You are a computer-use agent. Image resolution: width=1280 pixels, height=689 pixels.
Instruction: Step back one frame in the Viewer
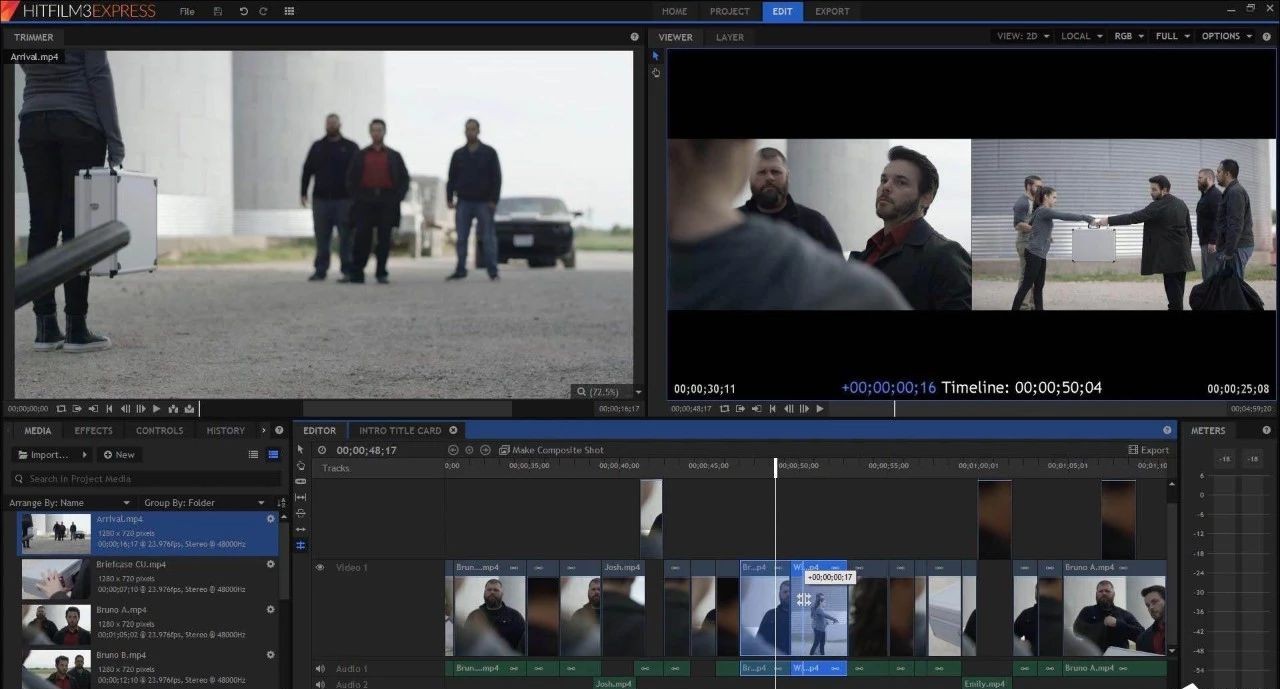tap(789, 409)
